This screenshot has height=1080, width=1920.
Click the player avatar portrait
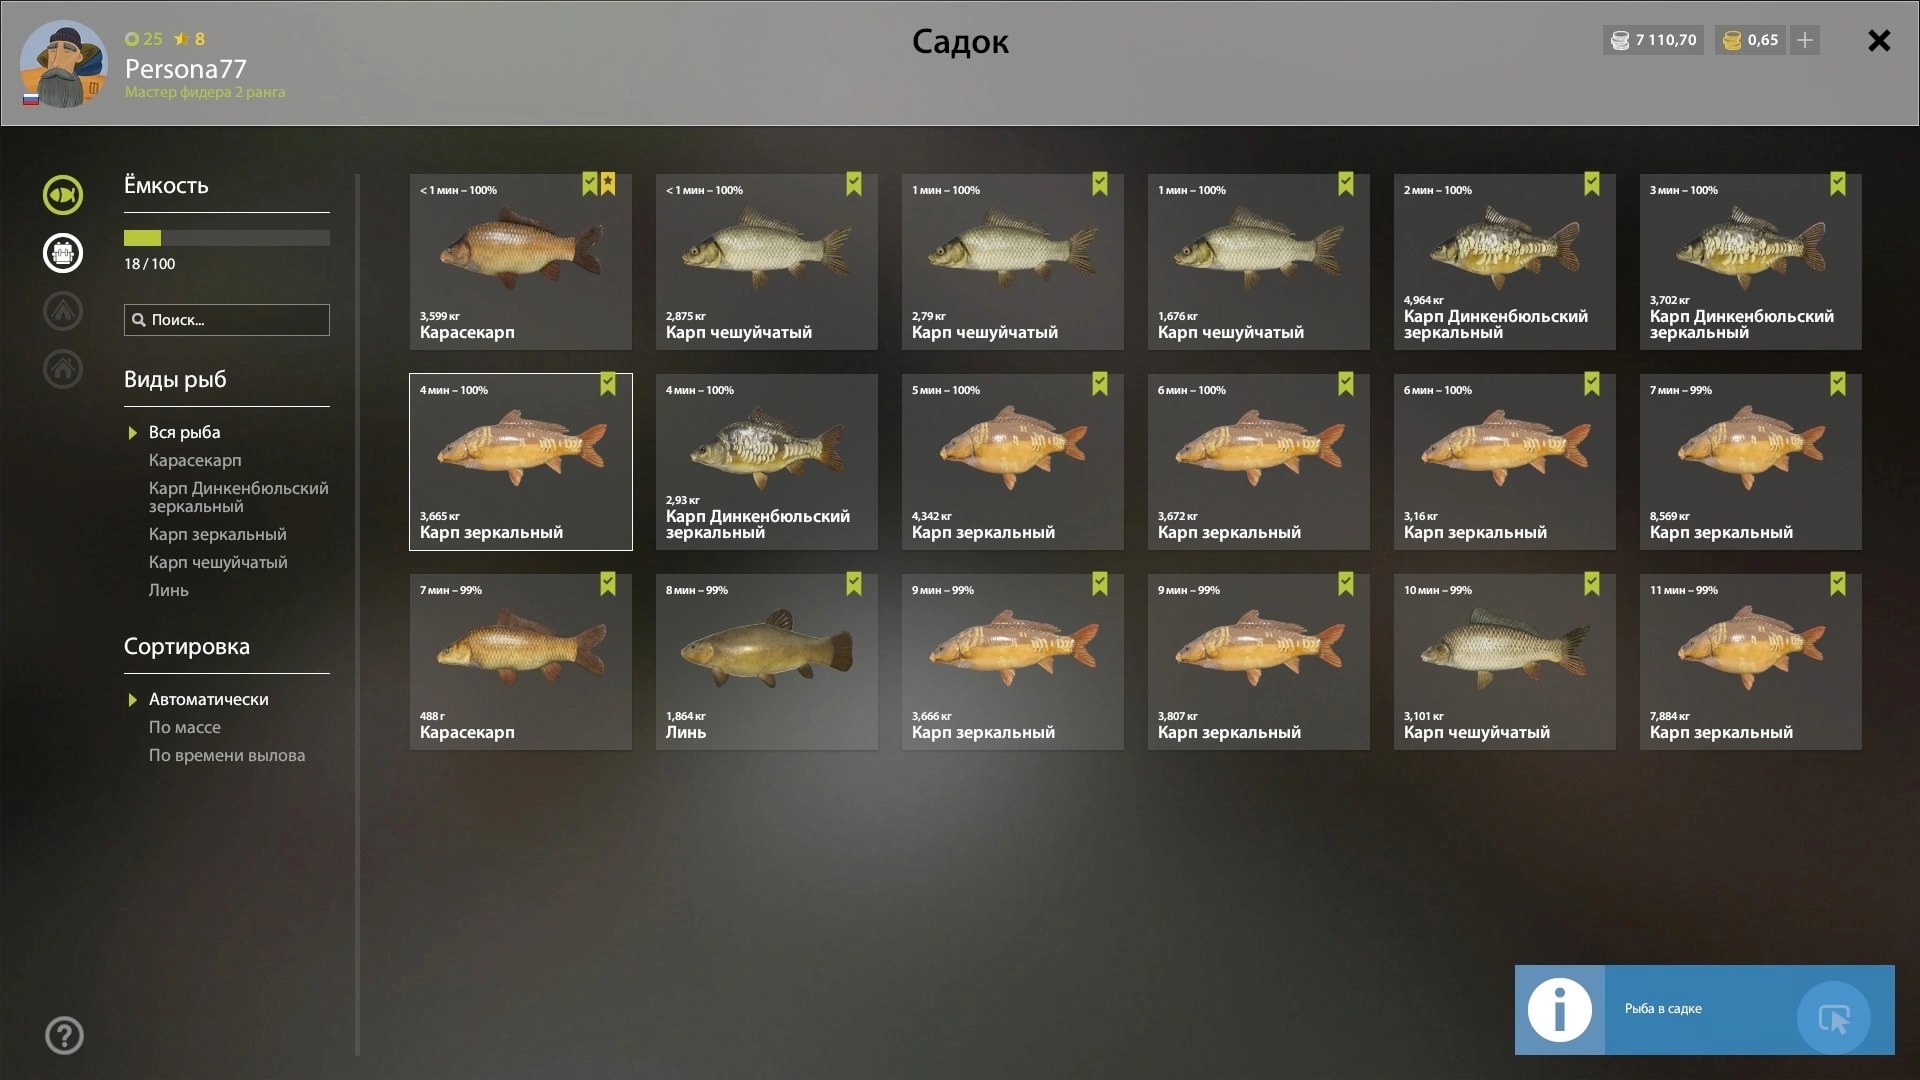(63, 63)
